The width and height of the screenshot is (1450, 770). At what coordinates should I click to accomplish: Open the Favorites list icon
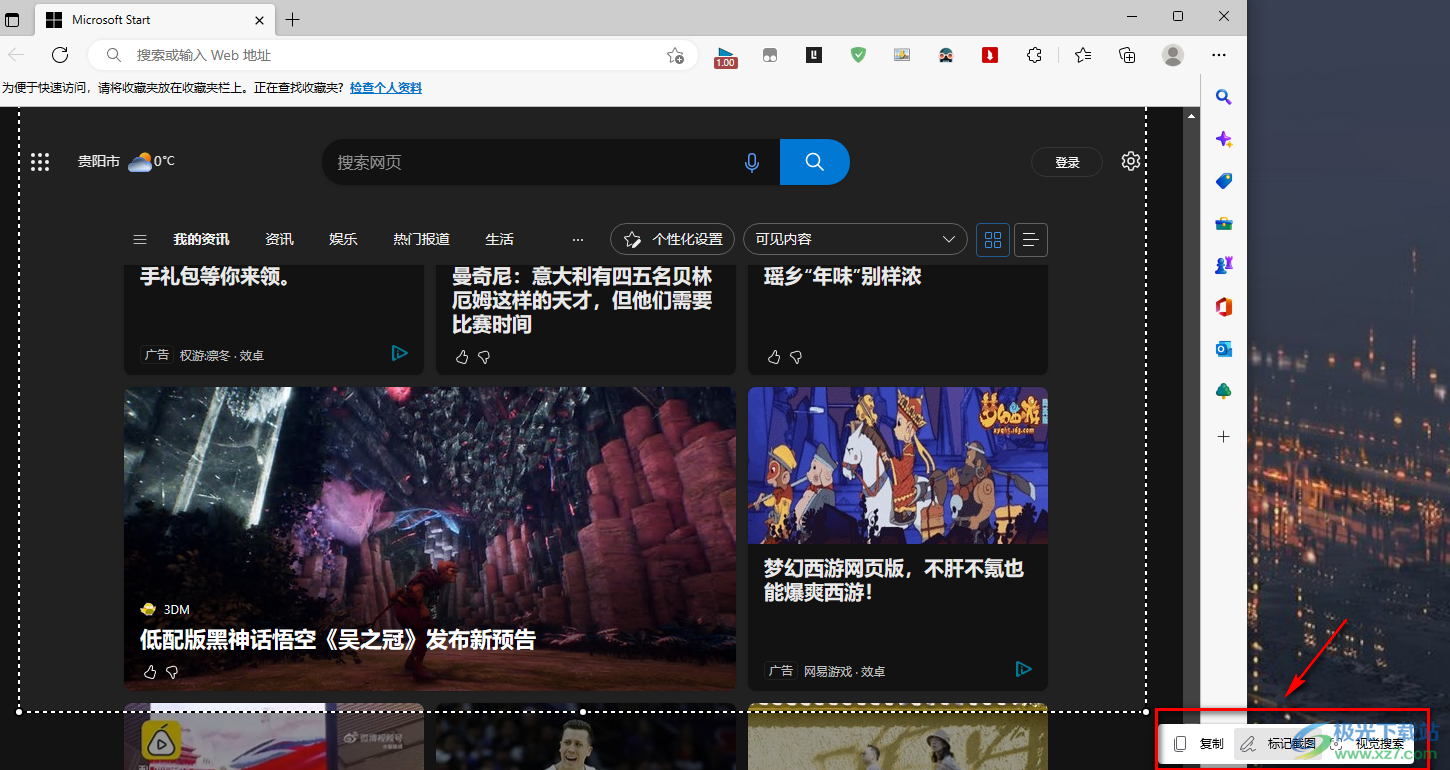tap(1083, 55)
